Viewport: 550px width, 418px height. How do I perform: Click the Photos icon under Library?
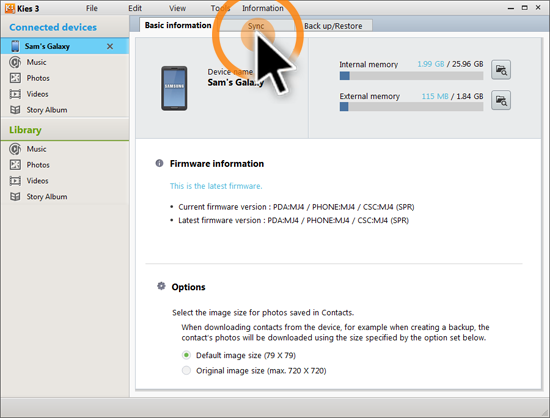click(x=15, y=164)
